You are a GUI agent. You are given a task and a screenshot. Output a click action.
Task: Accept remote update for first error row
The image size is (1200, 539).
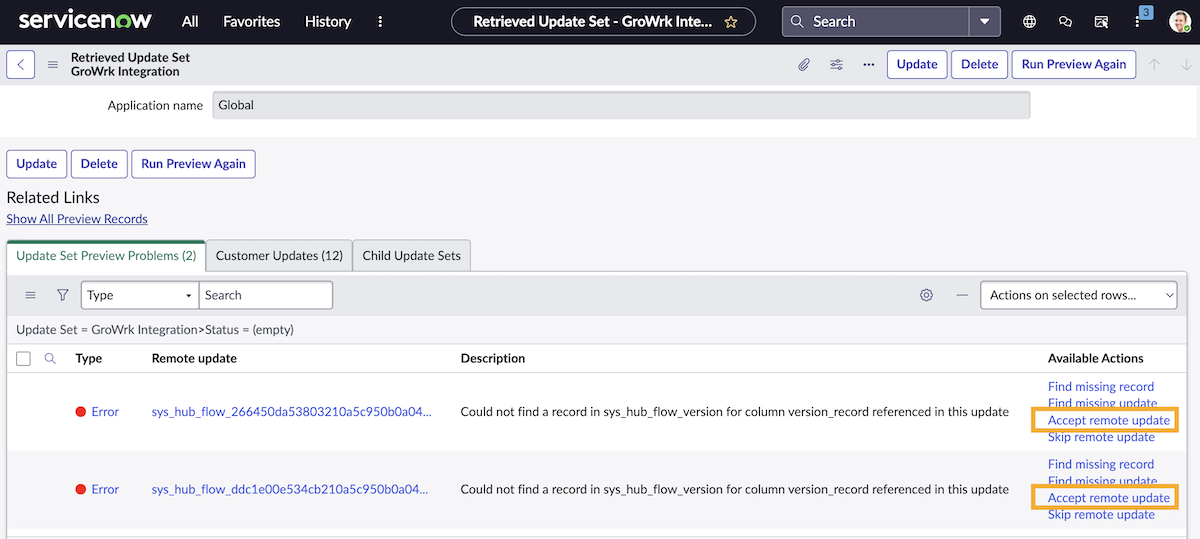pos(1108,420)
